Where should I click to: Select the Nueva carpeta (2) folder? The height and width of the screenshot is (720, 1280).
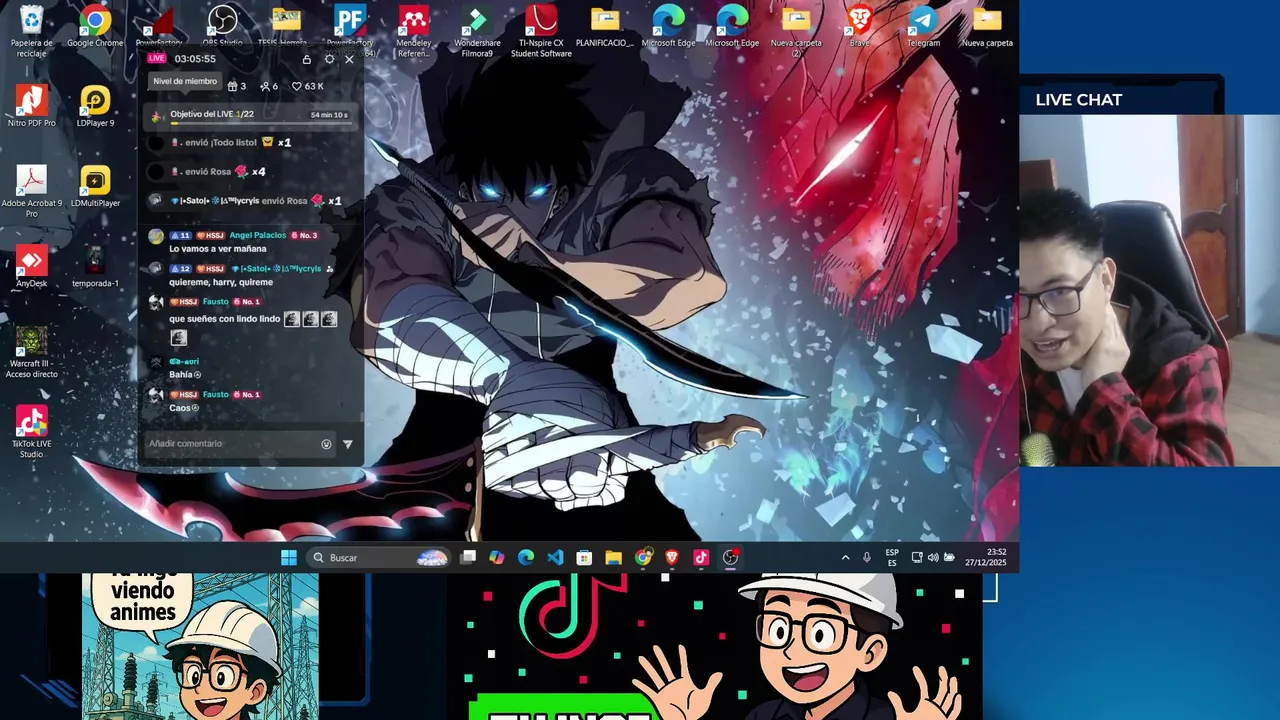click(x=796, y=30)
